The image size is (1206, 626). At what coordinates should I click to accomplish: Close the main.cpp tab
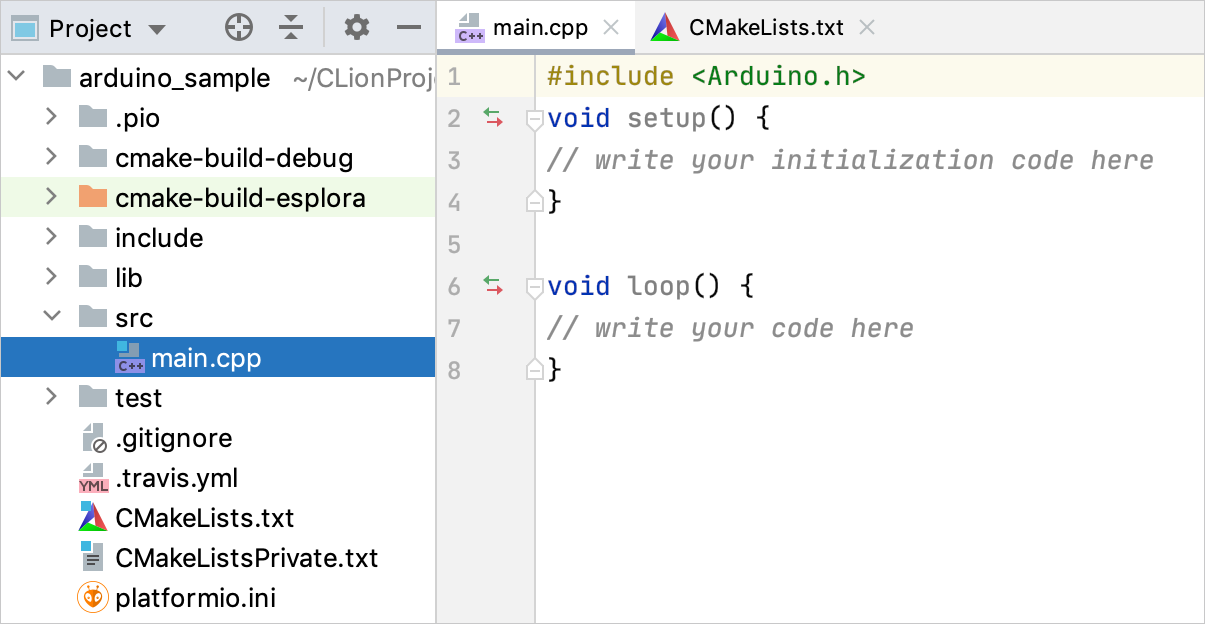pos(613,28)
